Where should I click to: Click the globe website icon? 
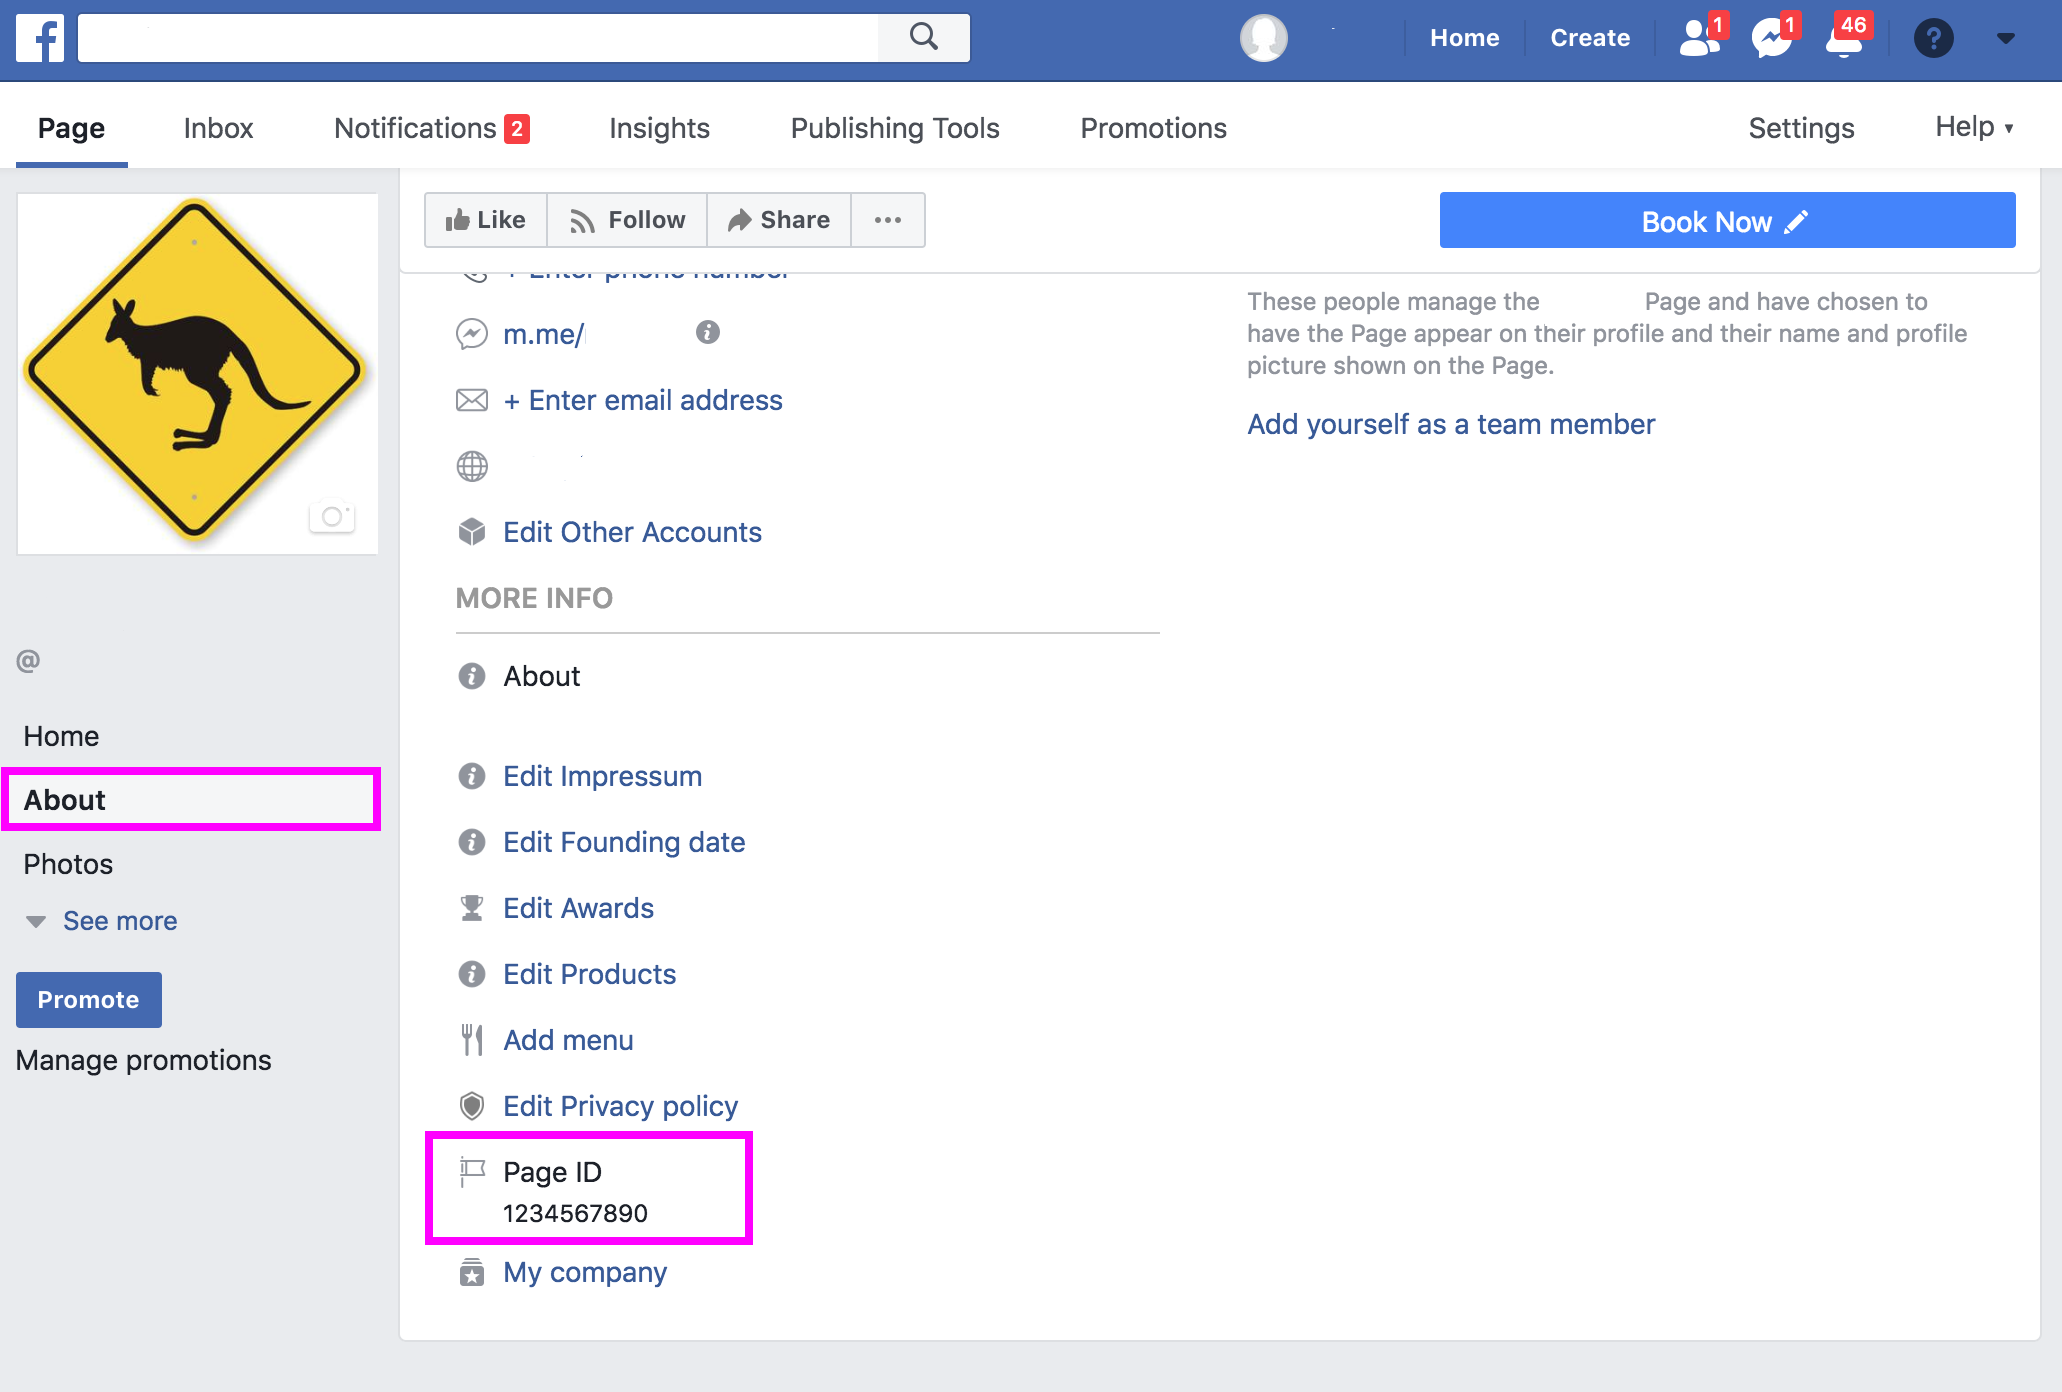pos(472,466)
